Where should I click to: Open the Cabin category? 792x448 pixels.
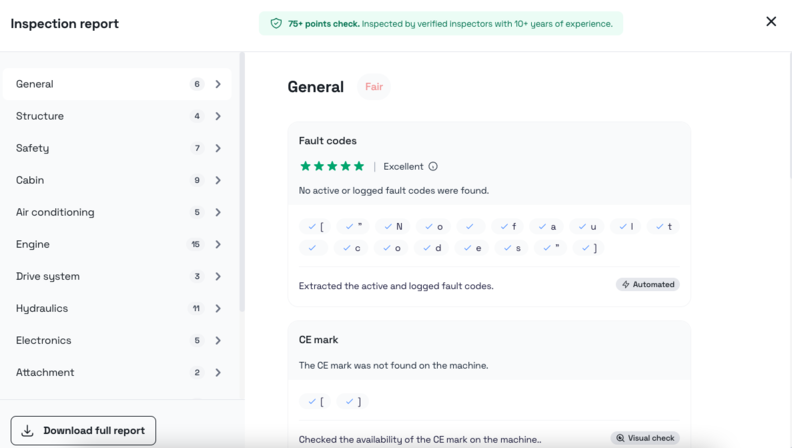click(30, 180)
